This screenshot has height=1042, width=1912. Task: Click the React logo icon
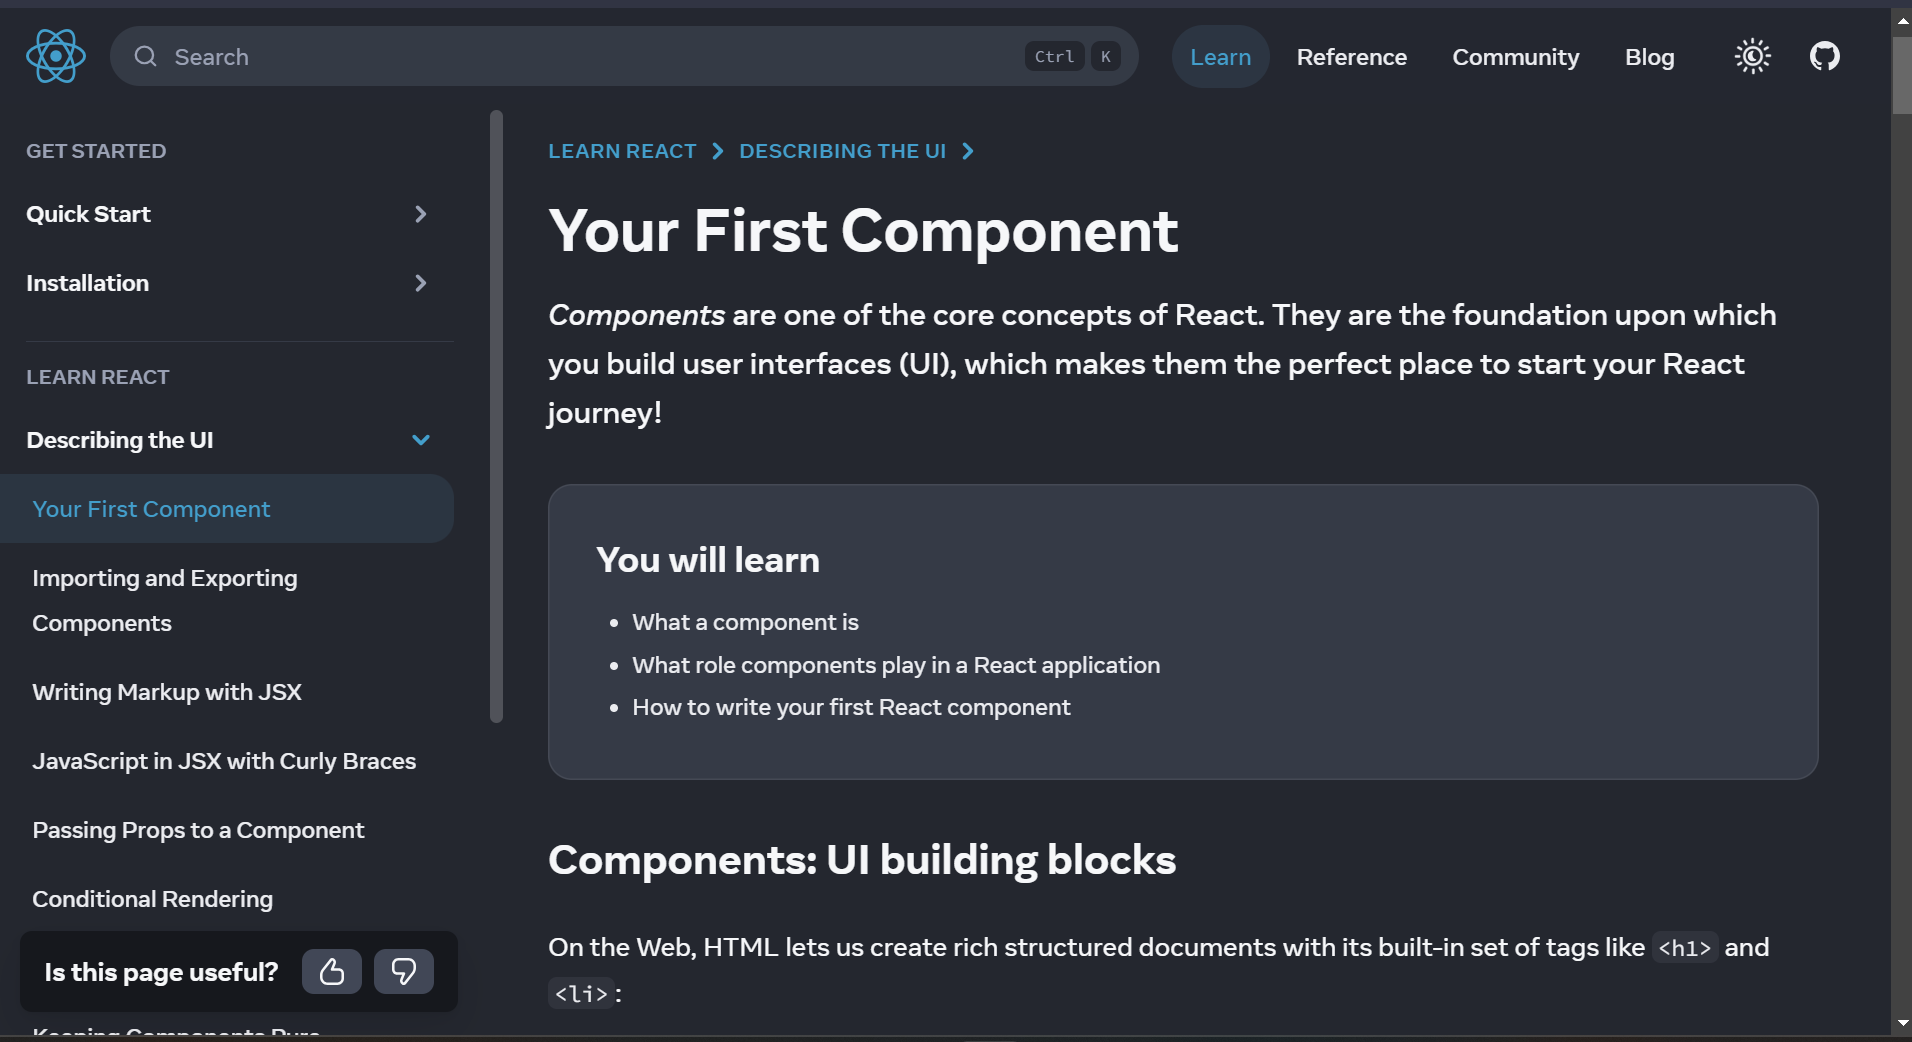[56, 56]
